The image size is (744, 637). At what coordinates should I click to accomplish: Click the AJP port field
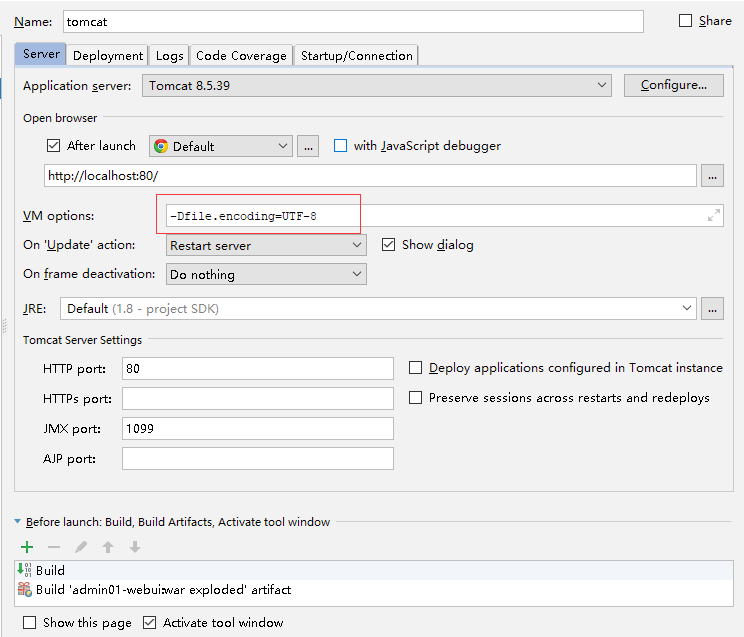[x=258, y=459]
